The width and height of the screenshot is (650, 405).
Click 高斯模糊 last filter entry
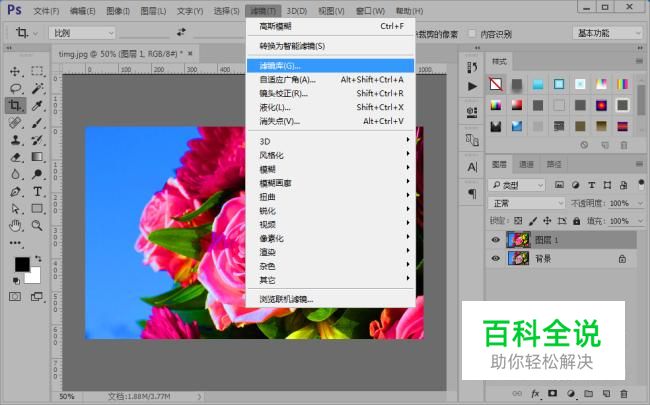click(330, 26)
